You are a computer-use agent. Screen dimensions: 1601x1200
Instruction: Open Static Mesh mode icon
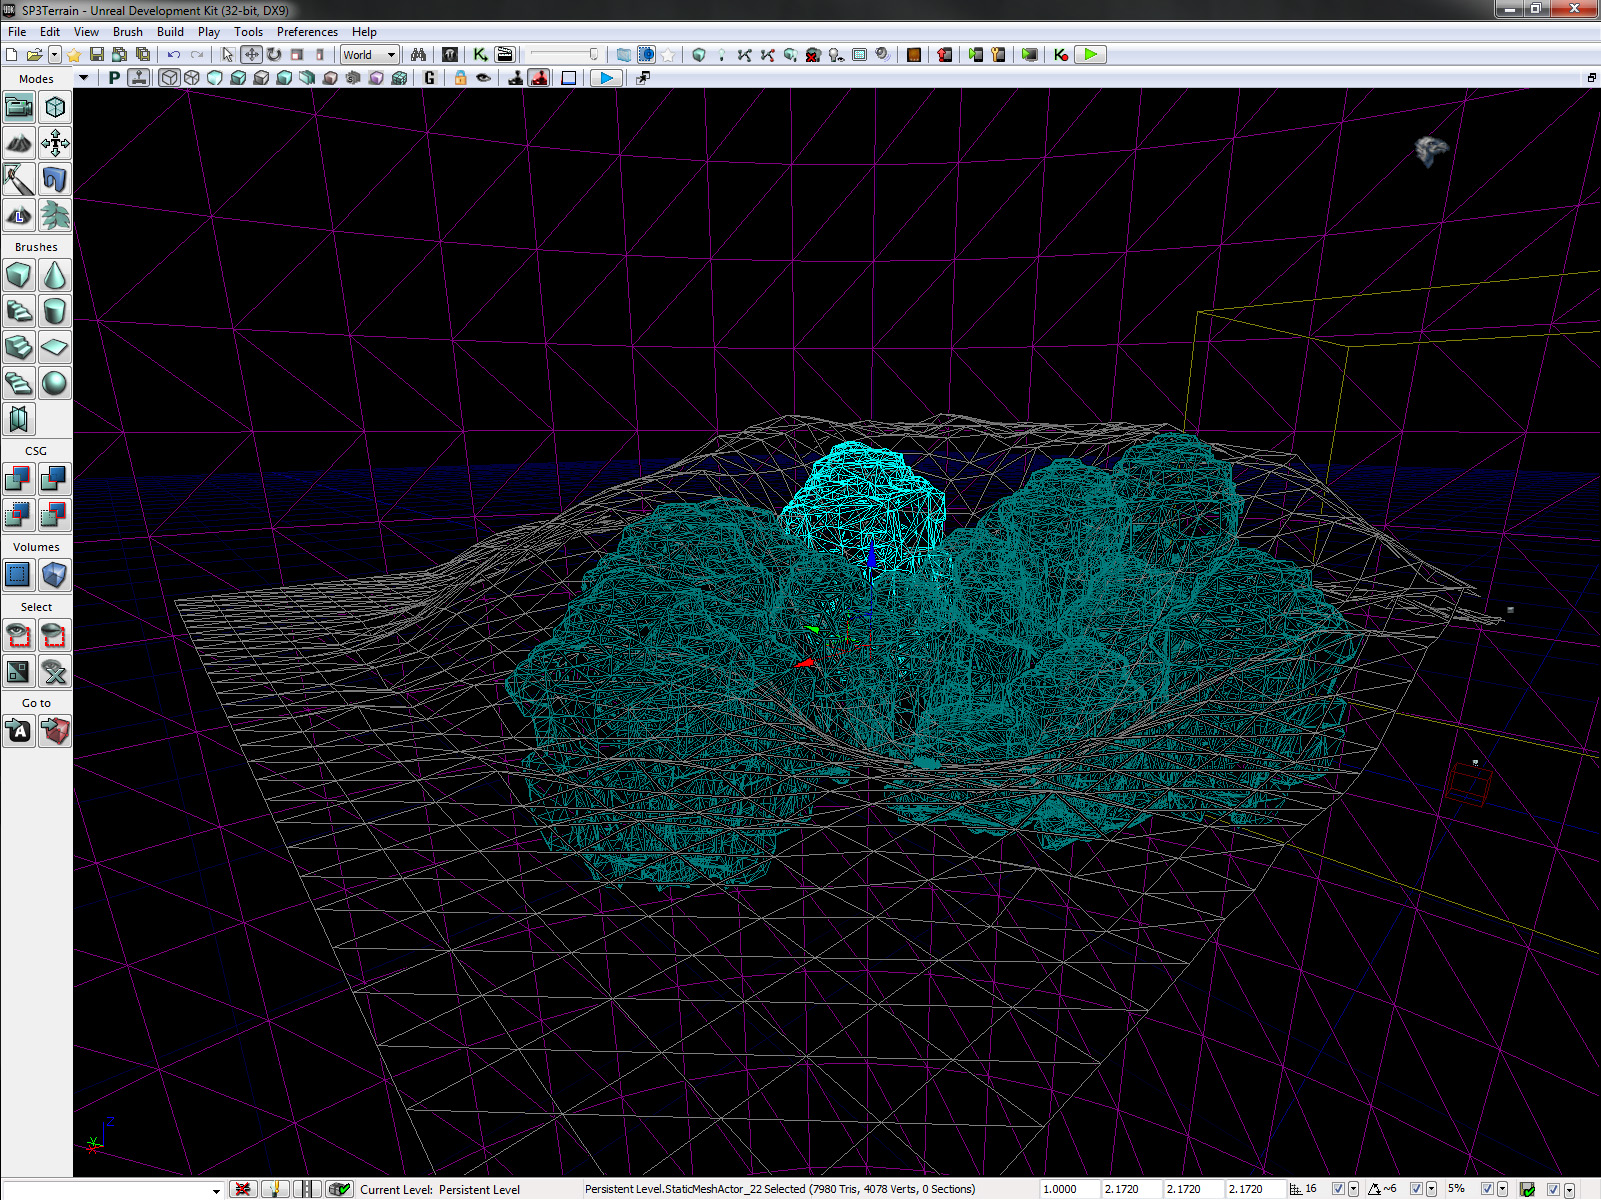coord(55,179)
